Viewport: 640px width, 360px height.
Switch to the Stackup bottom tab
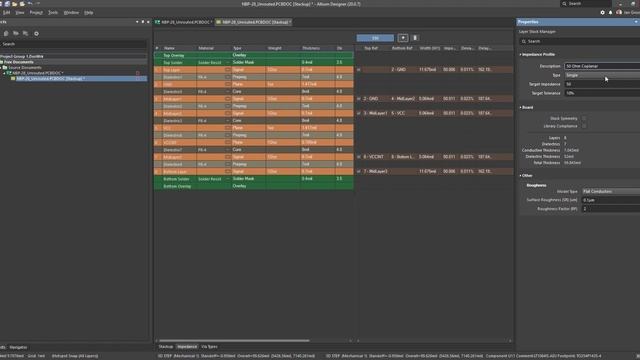pyautogui.click(x=166, y=347)
